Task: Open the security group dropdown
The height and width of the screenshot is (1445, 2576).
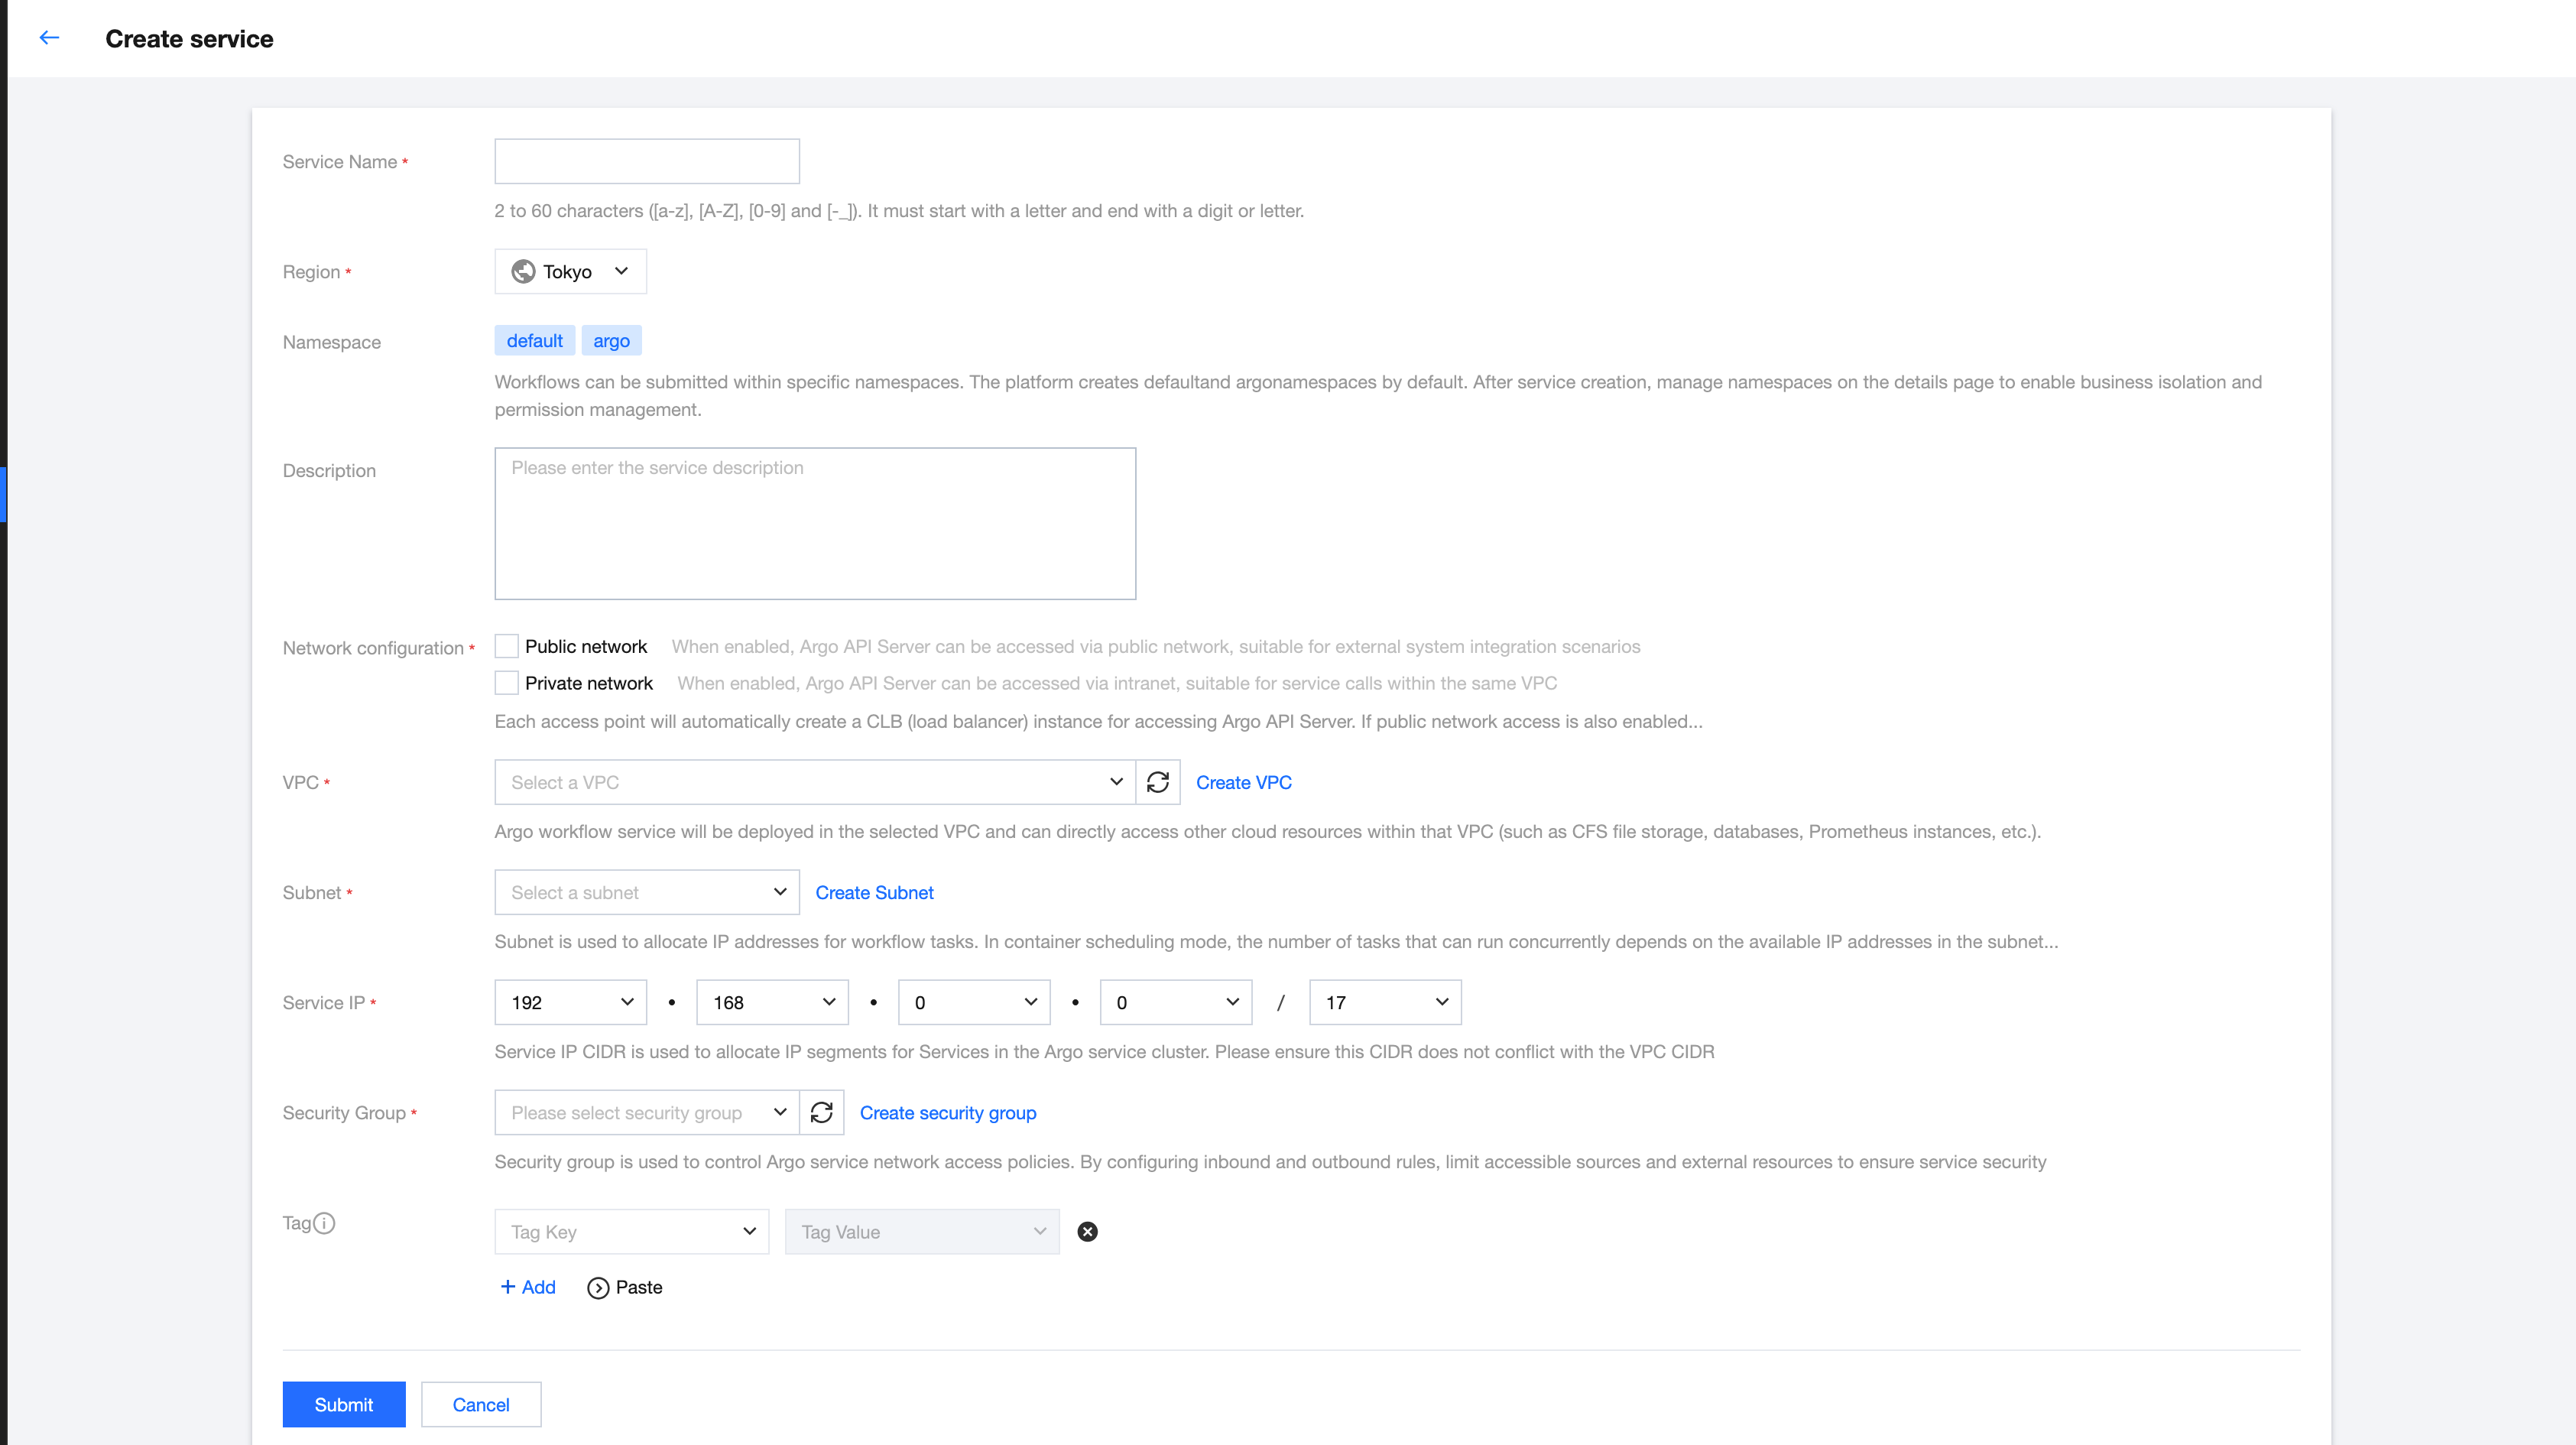Action: (x=646, y=1112)
